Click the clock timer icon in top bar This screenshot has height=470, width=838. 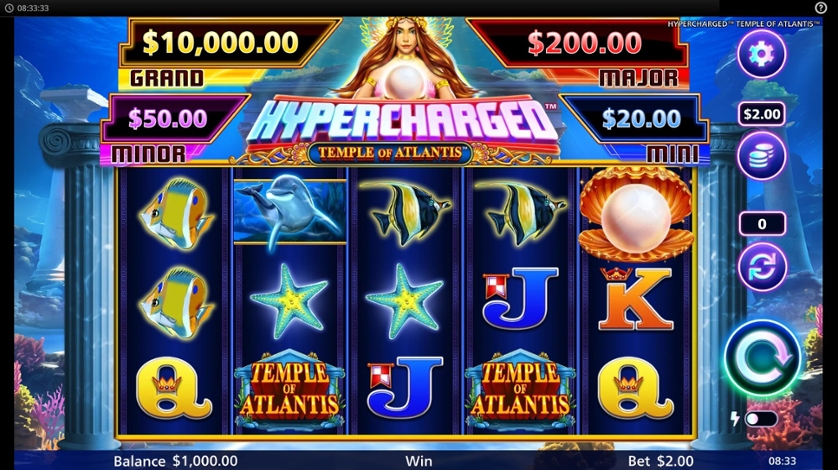coord(9,8)
